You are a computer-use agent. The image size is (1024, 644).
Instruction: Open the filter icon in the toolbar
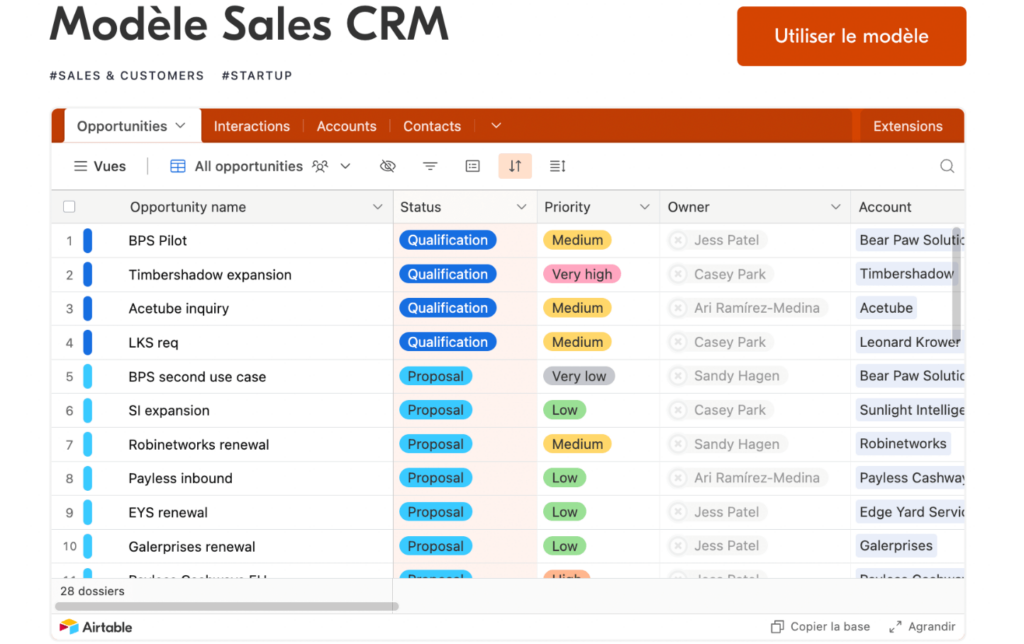click(x=429, y=166)
